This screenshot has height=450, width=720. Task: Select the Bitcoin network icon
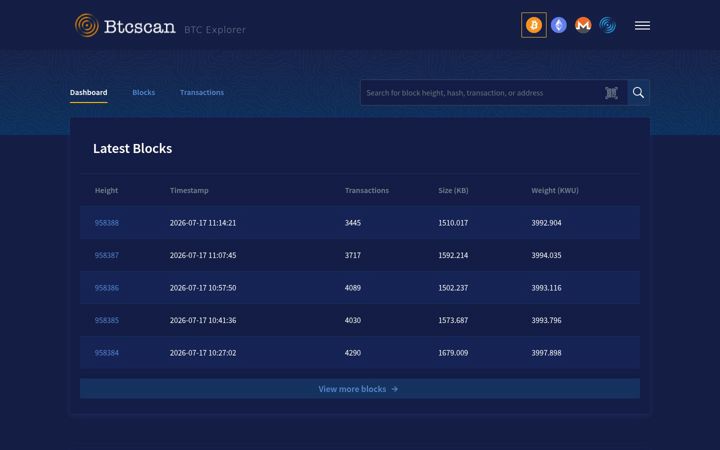coord(534,25)
